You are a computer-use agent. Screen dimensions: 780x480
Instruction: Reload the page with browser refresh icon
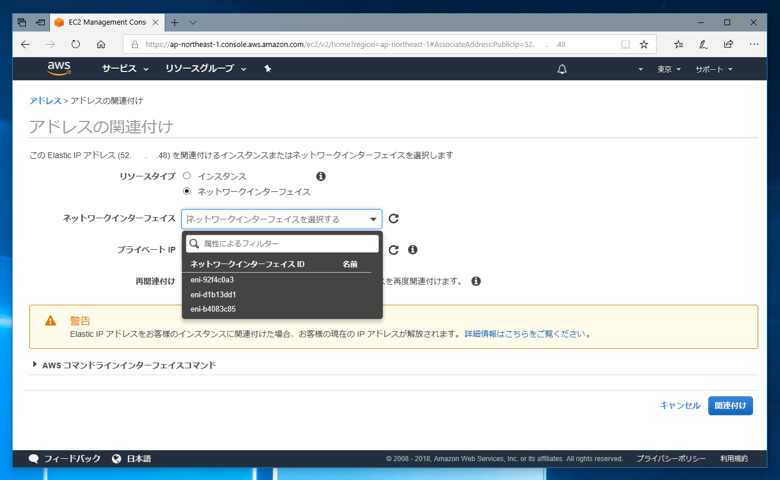tap(76, 44)
